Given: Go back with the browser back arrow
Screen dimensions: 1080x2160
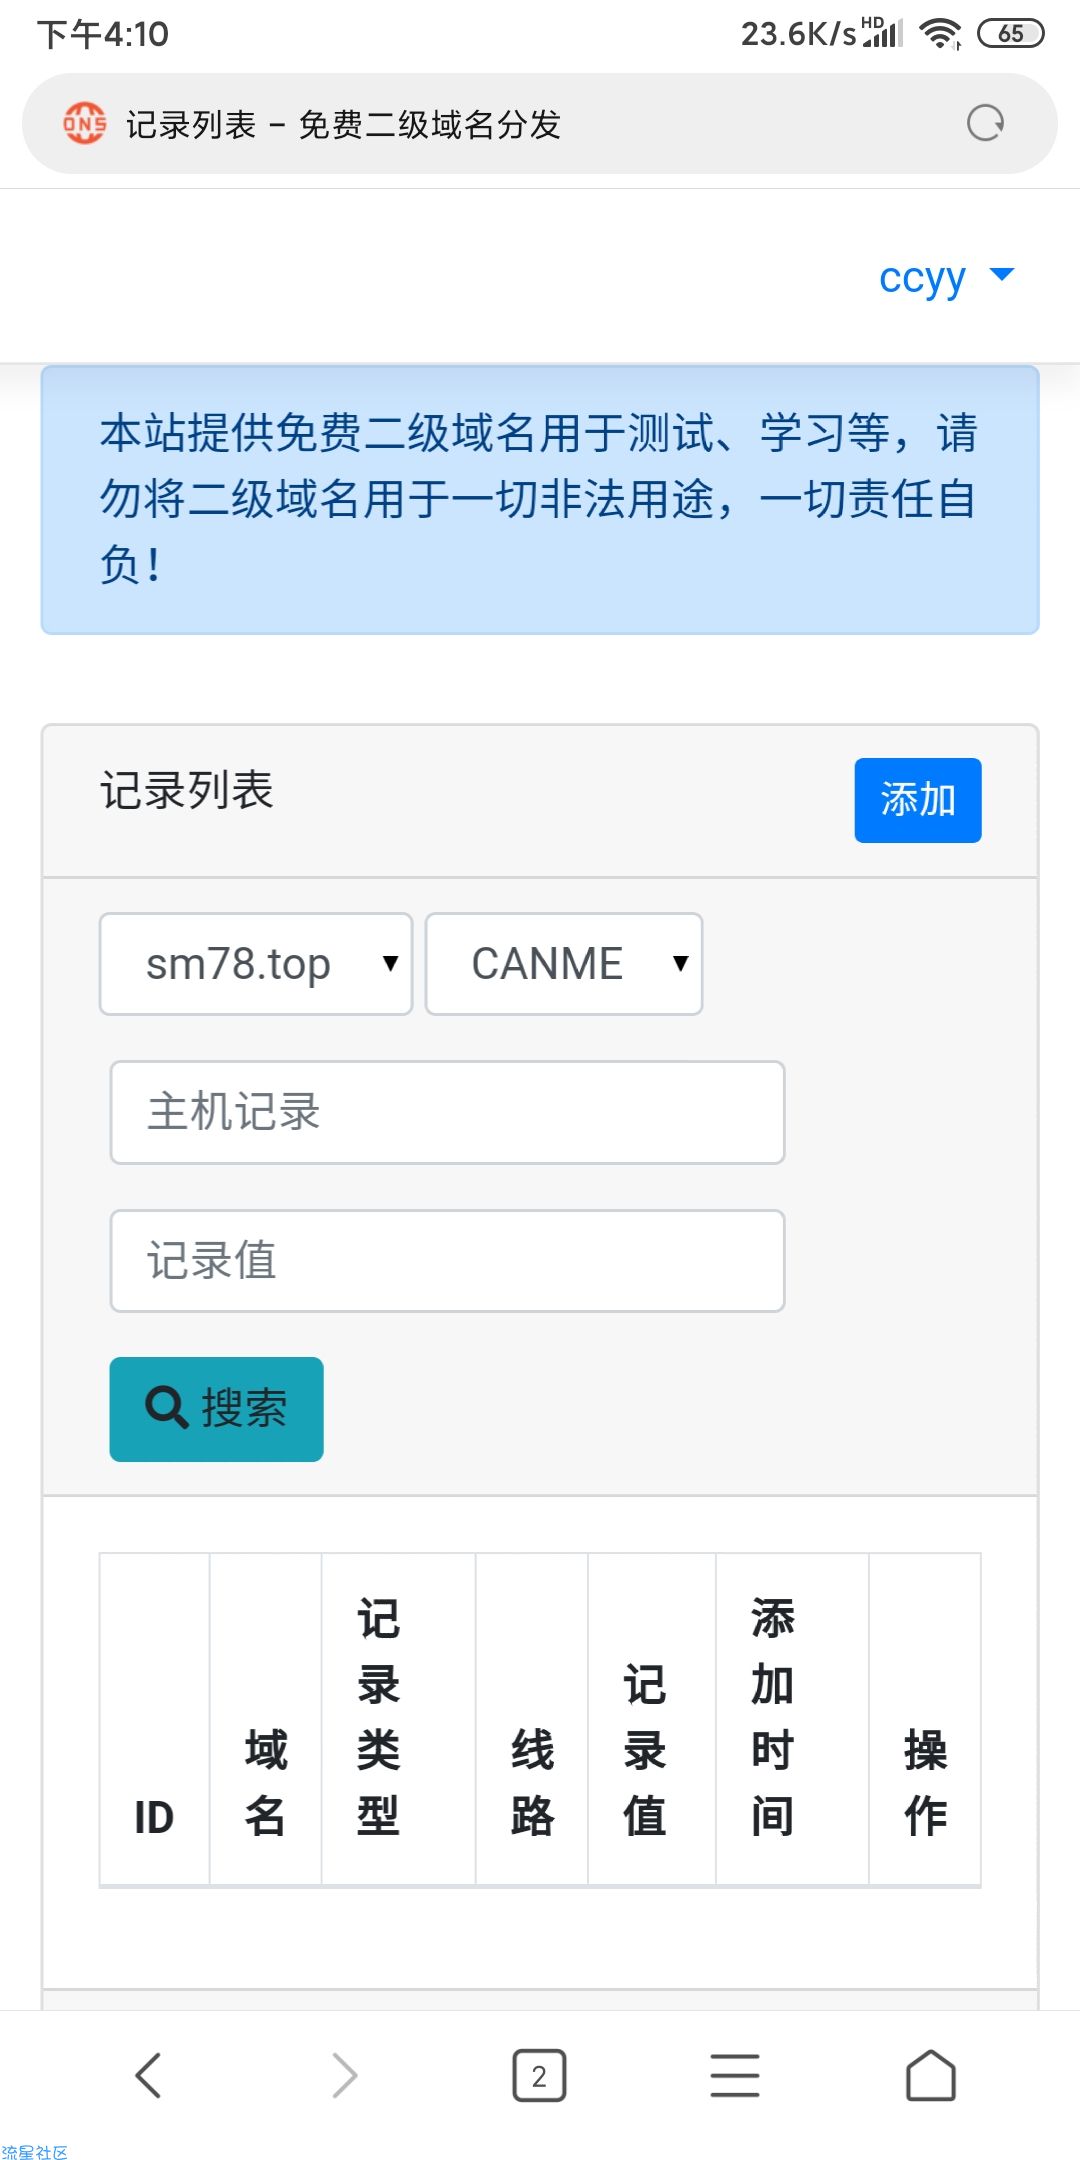Looking at the screenshot, I should (148, 2075).
